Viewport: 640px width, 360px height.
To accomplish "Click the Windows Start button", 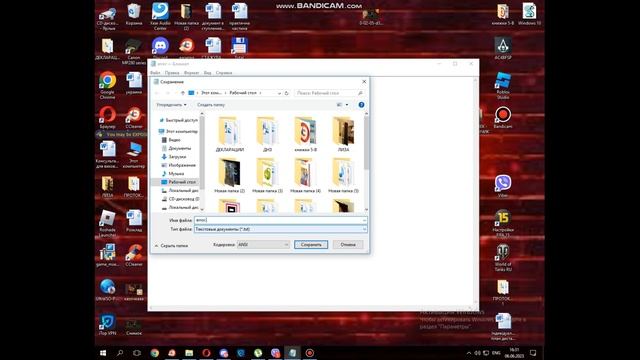I will (x=103, y=353).
